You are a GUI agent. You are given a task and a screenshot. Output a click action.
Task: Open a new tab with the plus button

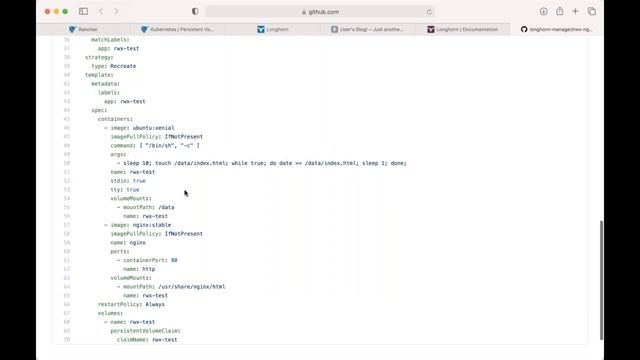click(x=575, y=11)
